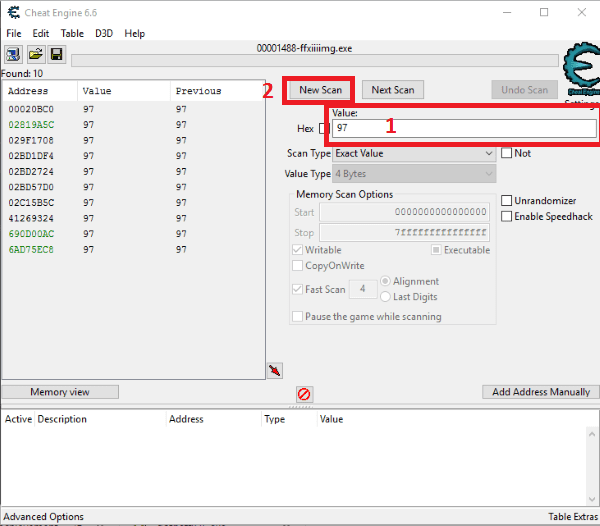Click the Address column header in results
This screenshot has height=526, width=600.
coord(40,91)
